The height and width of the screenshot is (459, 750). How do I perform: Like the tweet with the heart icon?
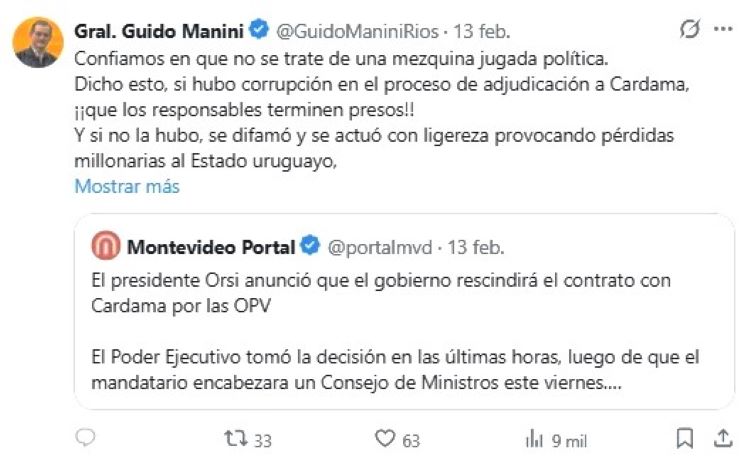point(385,438)
